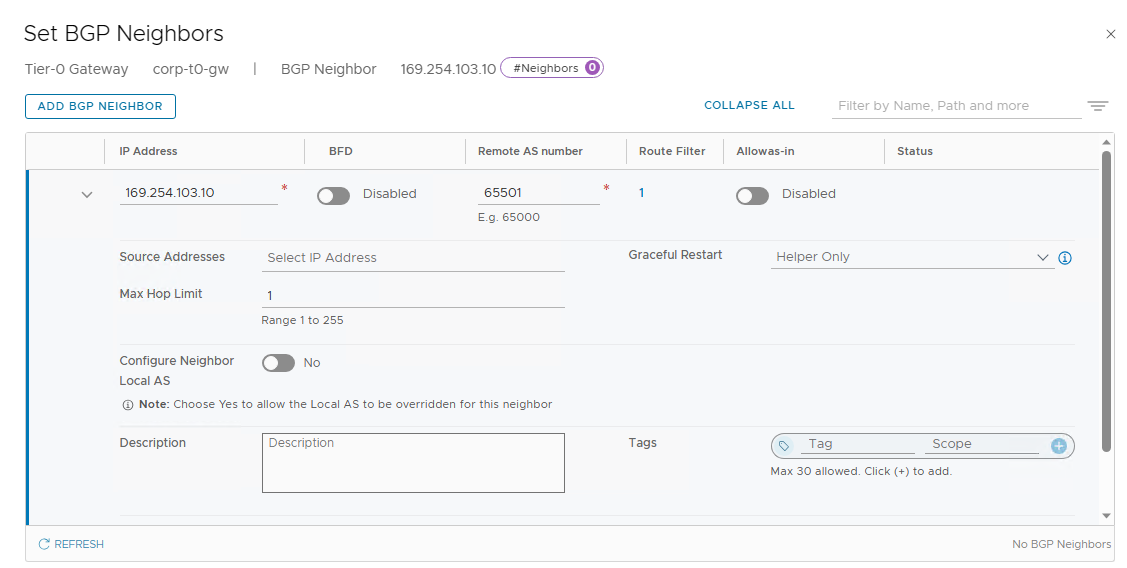Click the Collapse All link

tap(749, 105)
